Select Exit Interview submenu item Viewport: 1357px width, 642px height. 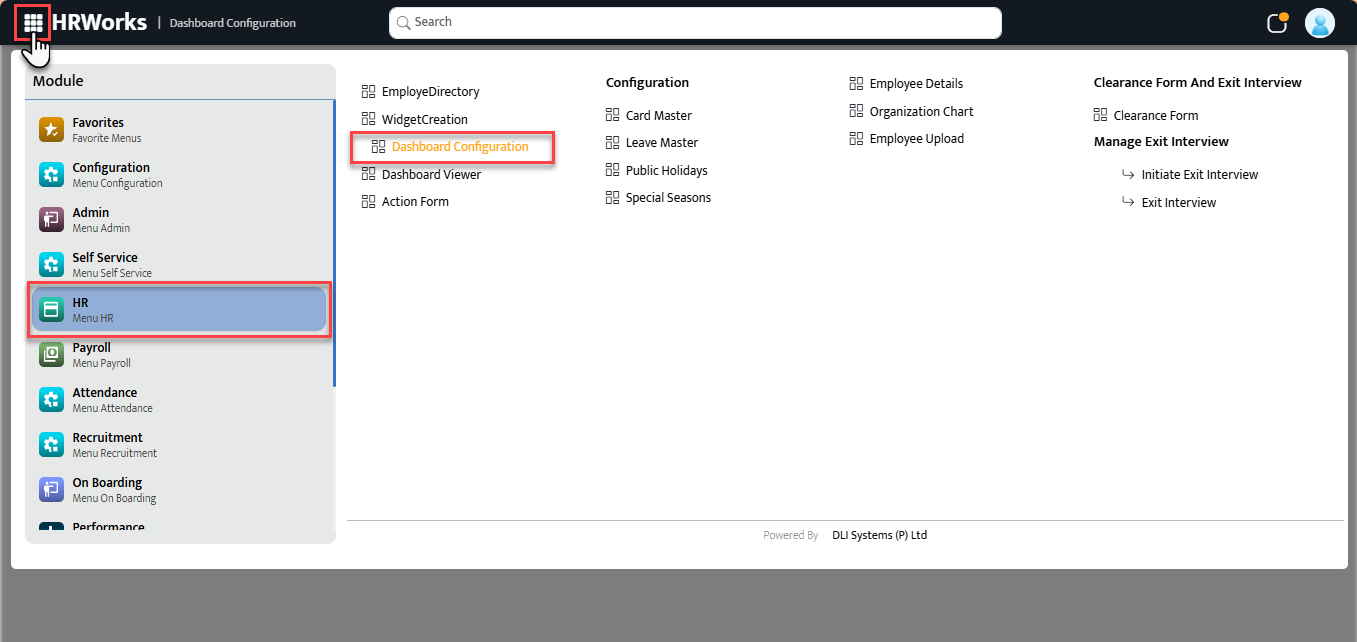click(1178, 203)
